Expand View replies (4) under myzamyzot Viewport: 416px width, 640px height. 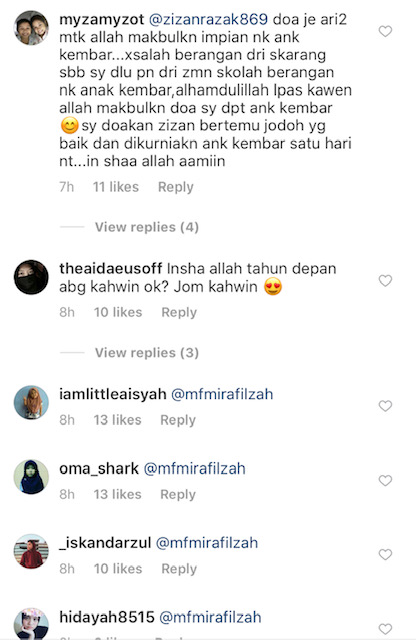tap(147, 227)
